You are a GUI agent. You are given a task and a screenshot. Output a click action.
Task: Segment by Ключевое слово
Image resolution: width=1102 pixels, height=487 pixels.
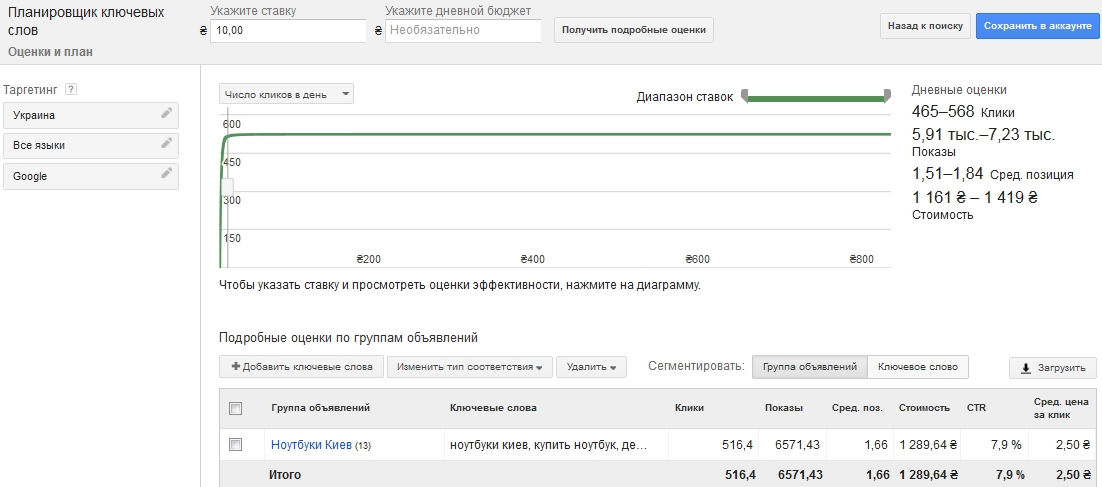(x=917, y=367)
